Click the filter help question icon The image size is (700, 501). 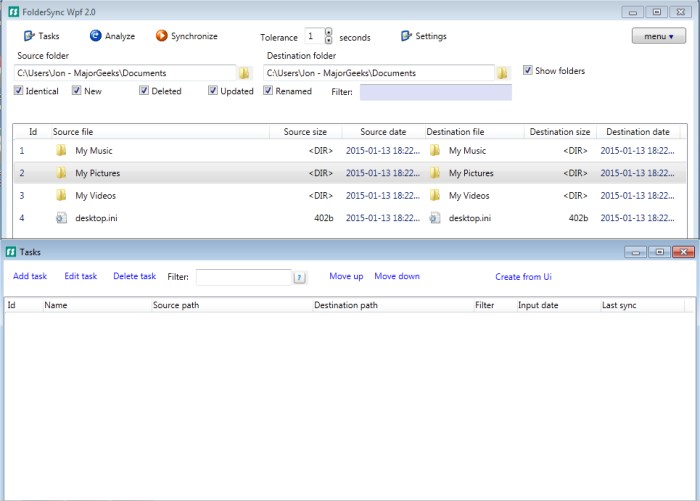tap(300, 278)
